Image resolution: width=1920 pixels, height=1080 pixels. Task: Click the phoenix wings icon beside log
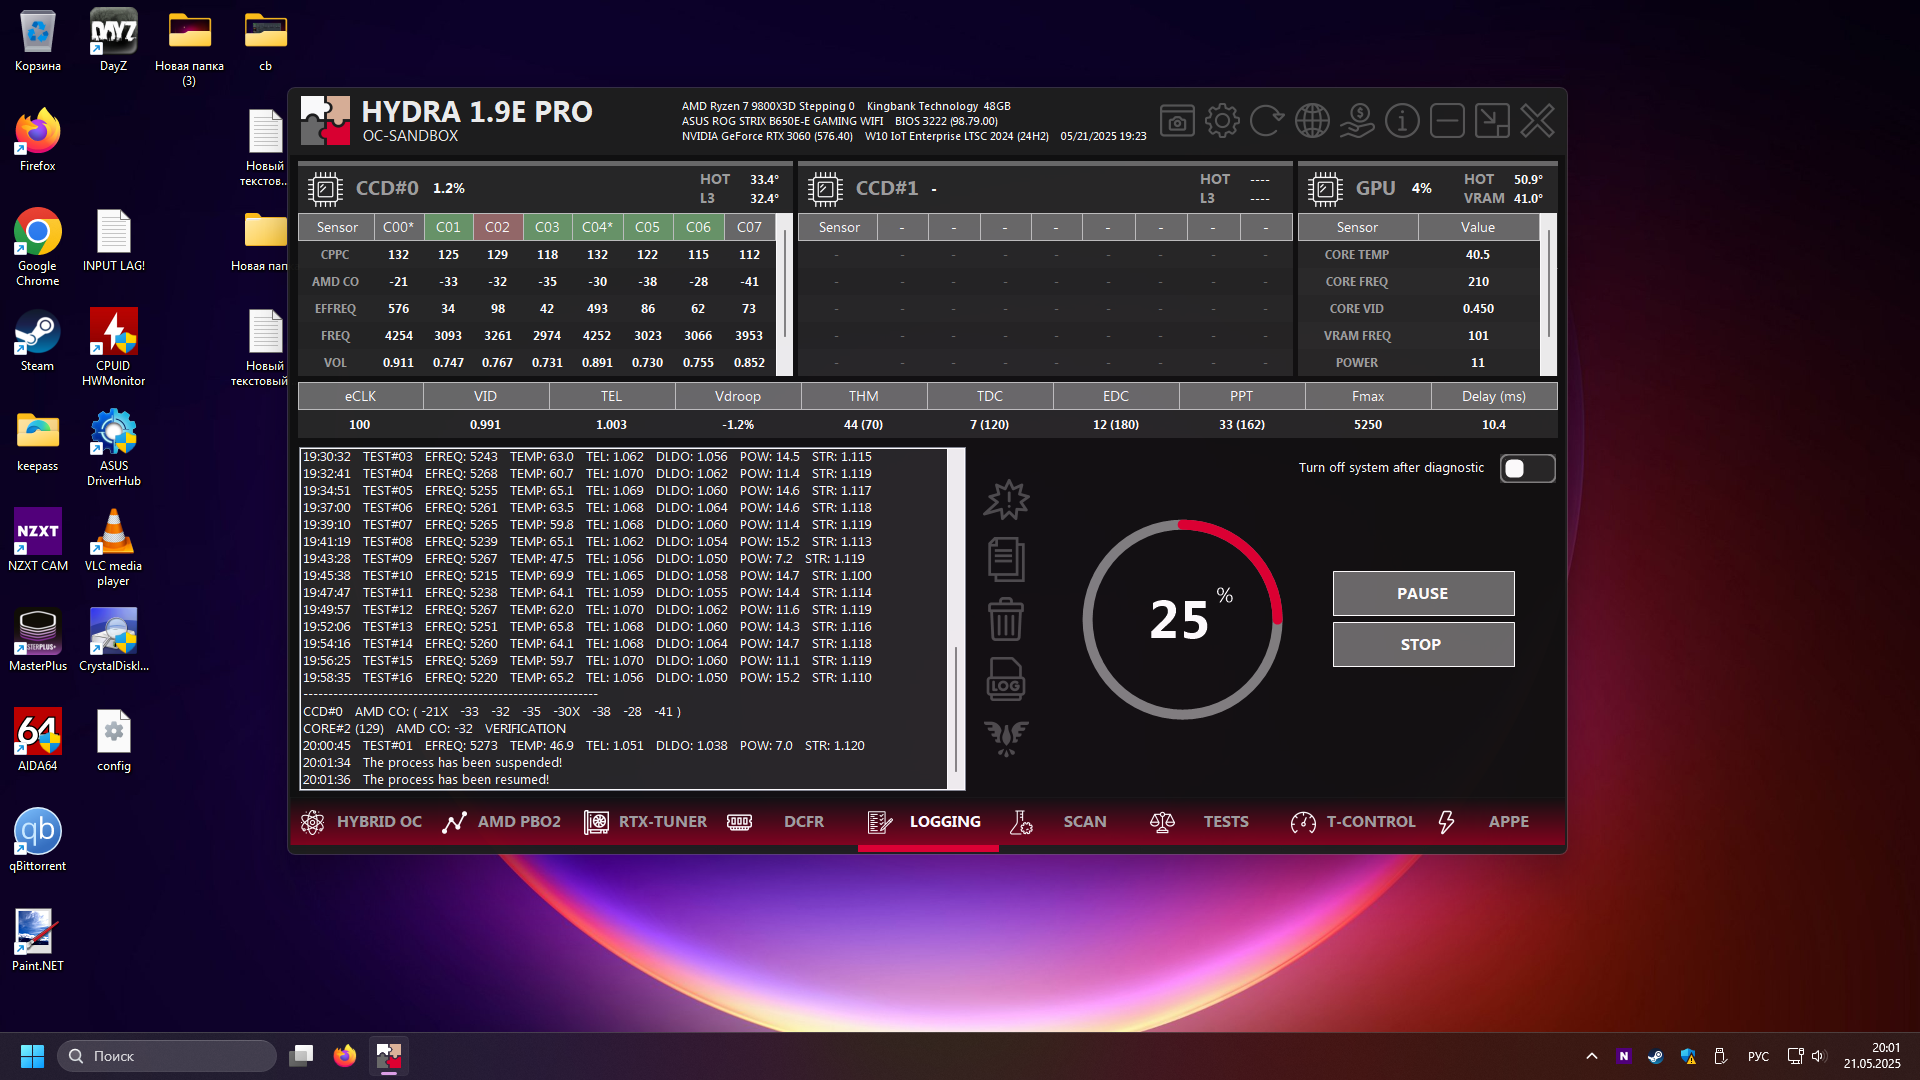click(x=1006, y=738)
